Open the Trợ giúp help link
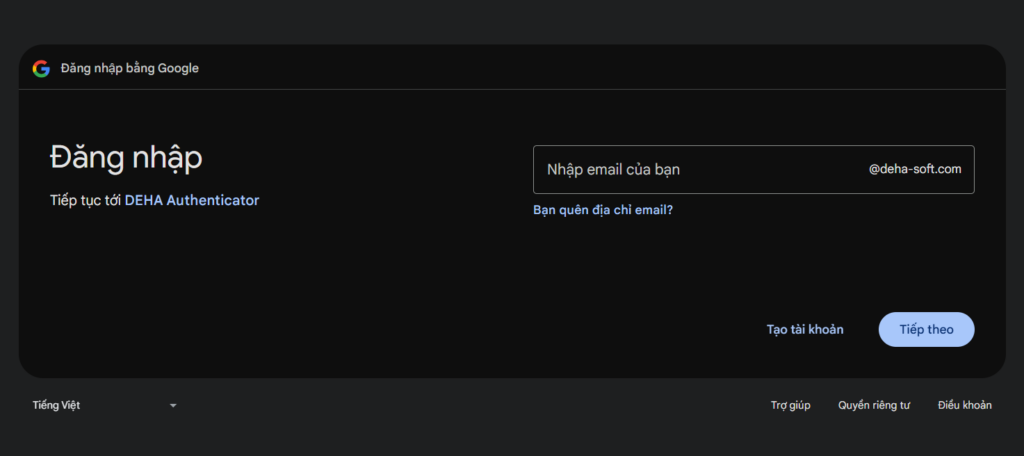This screenshot has height=456, width=1024. [790, 406]
